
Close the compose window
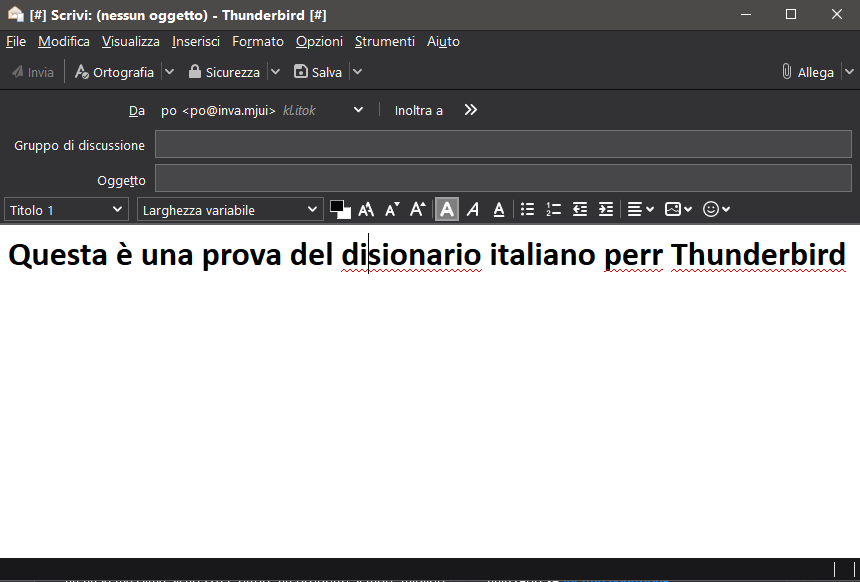point(836,15)
